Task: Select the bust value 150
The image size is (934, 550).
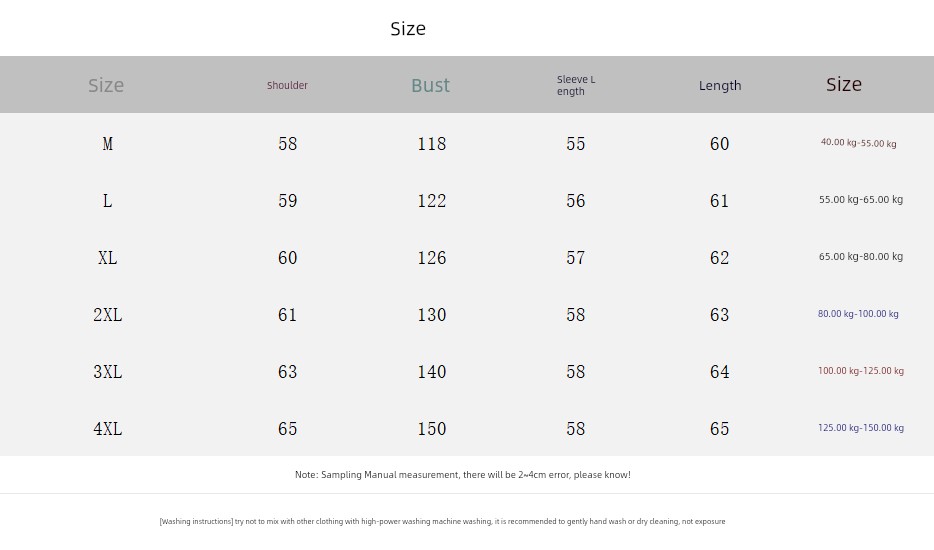Action: 432,429
